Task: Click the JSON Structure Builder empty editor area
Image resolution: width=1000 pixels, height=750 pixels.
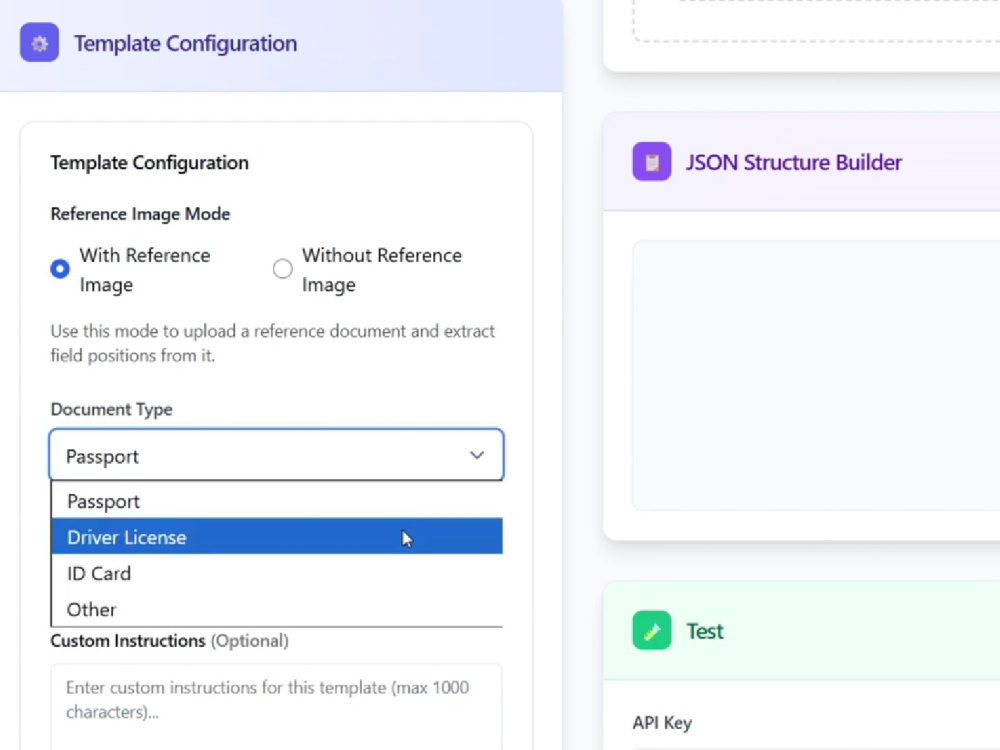Action: point(816,376)
